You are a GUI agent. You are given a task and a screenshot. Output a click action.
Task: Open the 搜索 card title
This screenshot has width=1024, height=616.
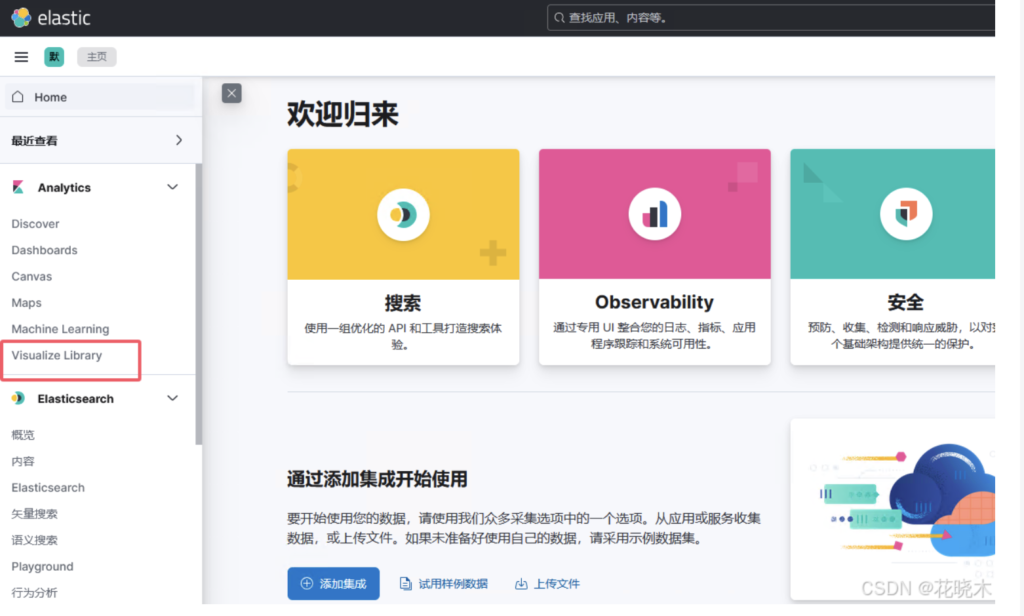[403, 303]
